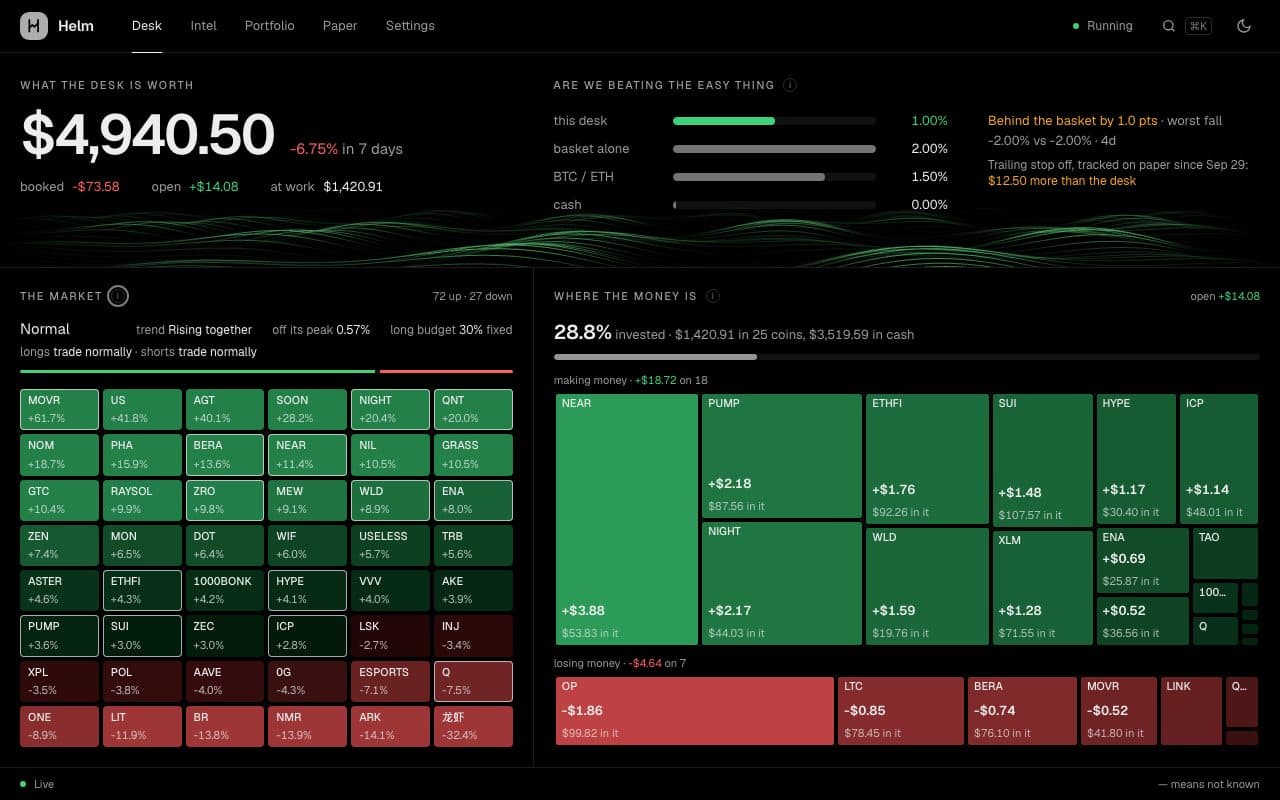
Task: Go to the Paper tab
Action: 340,26
